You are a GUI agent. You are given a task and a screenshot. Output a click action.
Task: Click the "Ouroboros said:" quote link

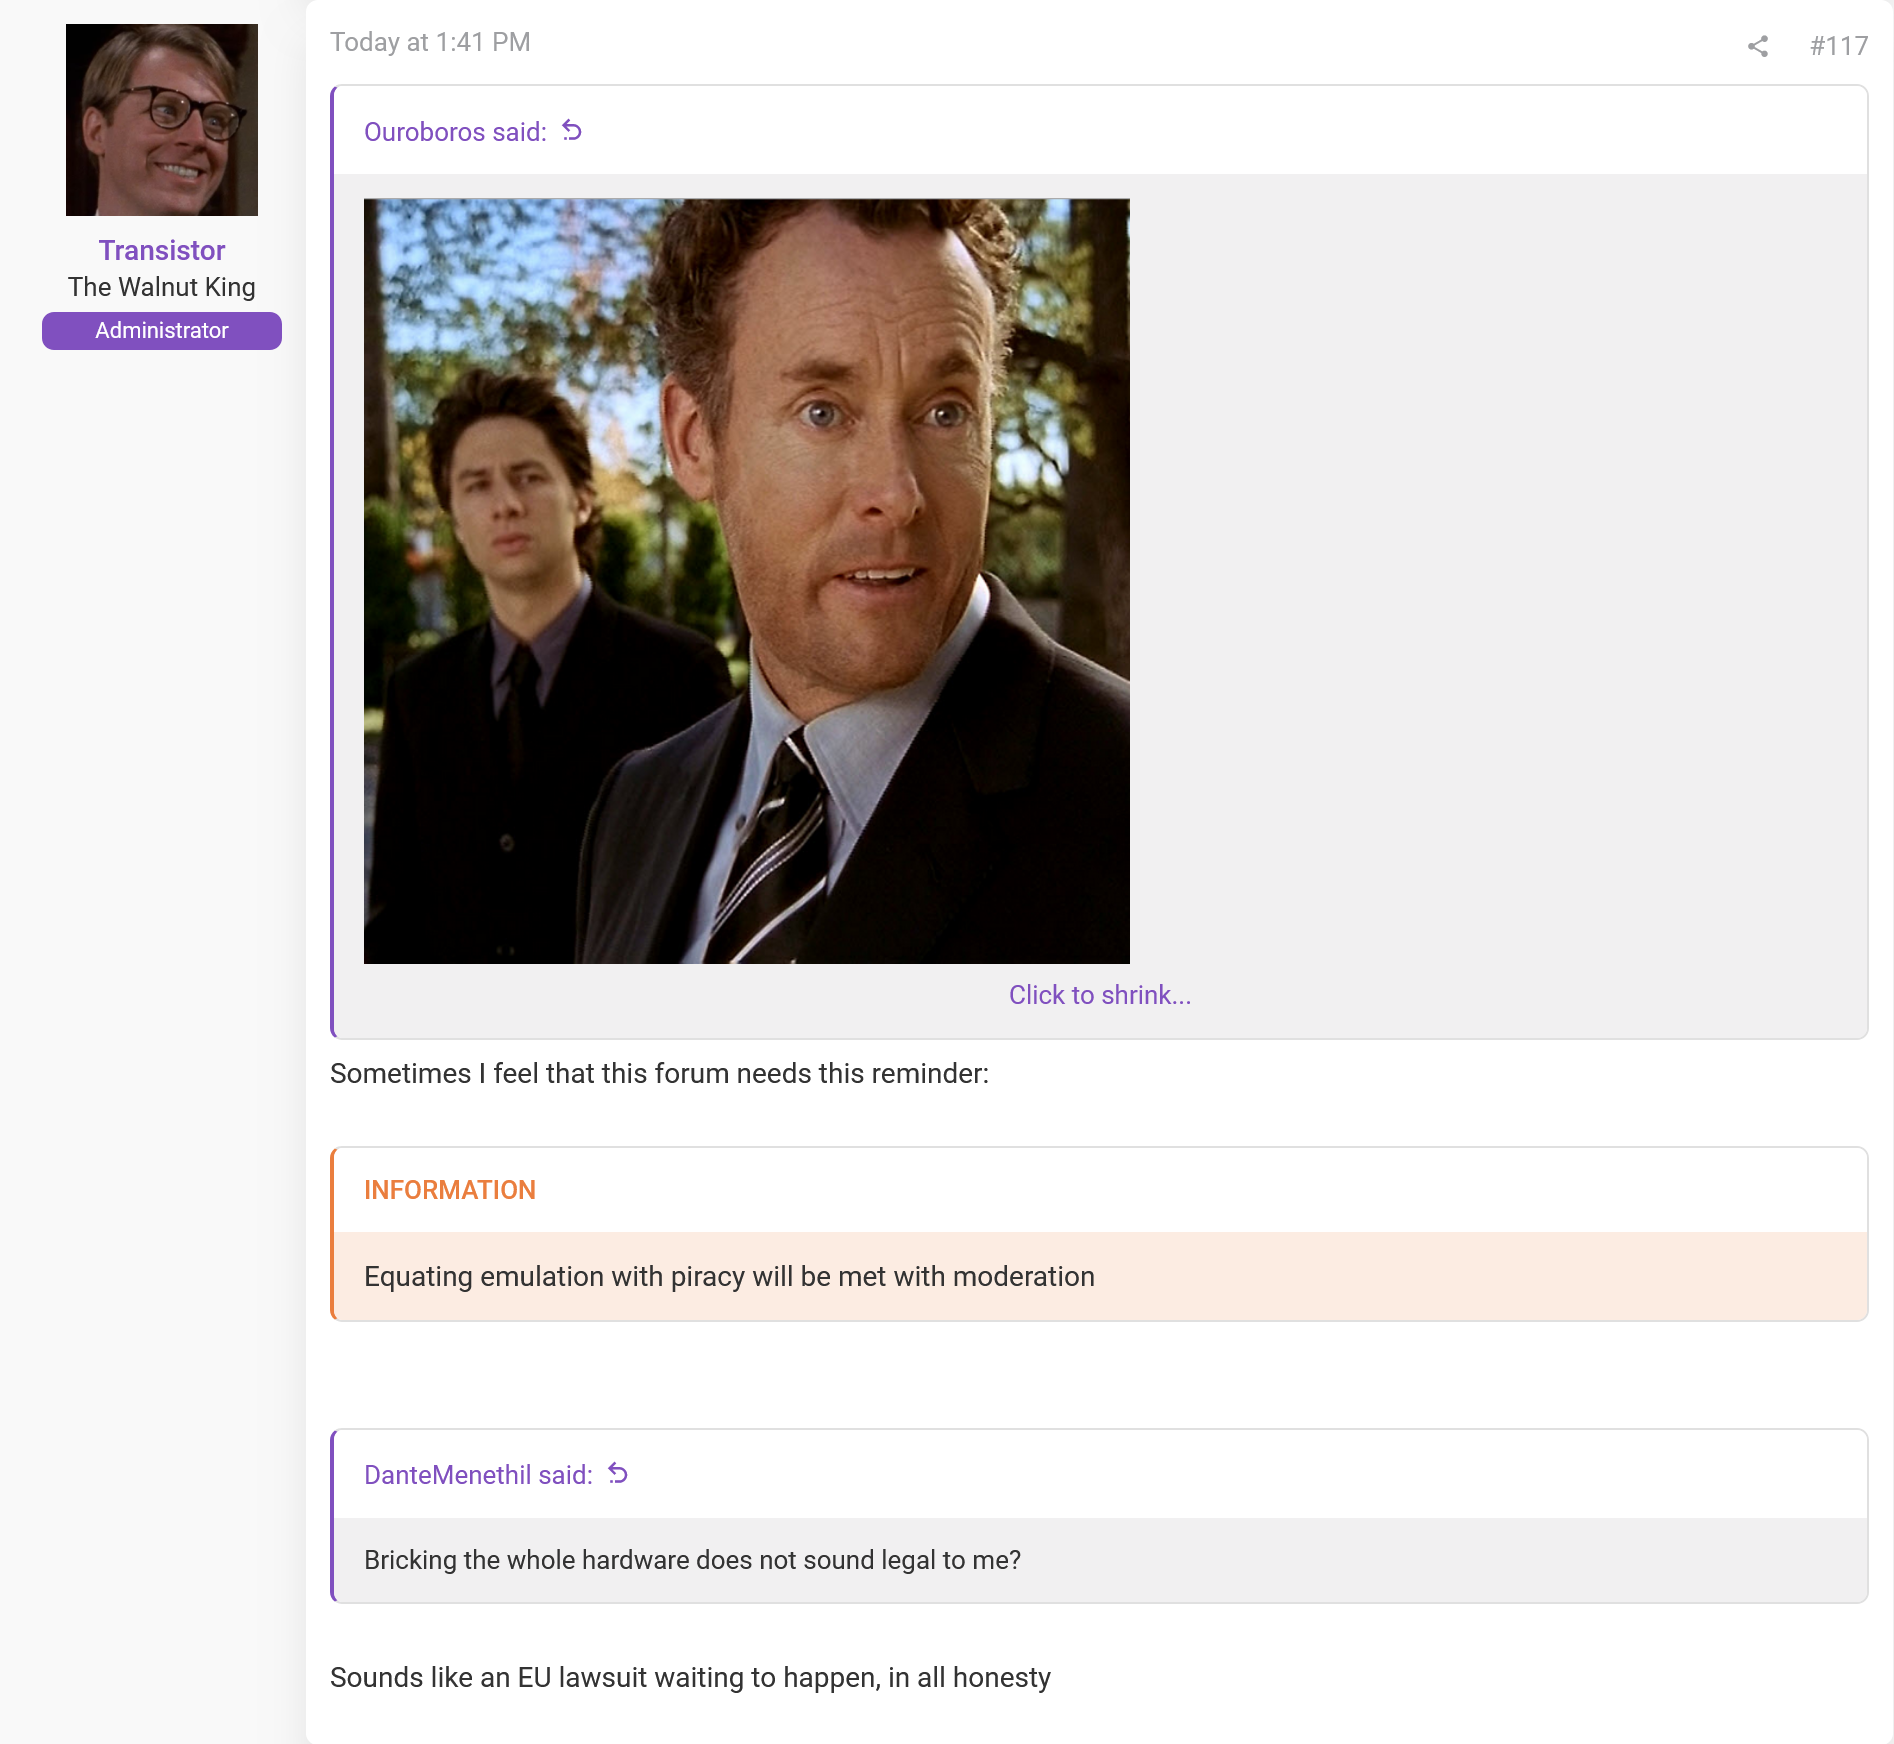click(455, 132)
